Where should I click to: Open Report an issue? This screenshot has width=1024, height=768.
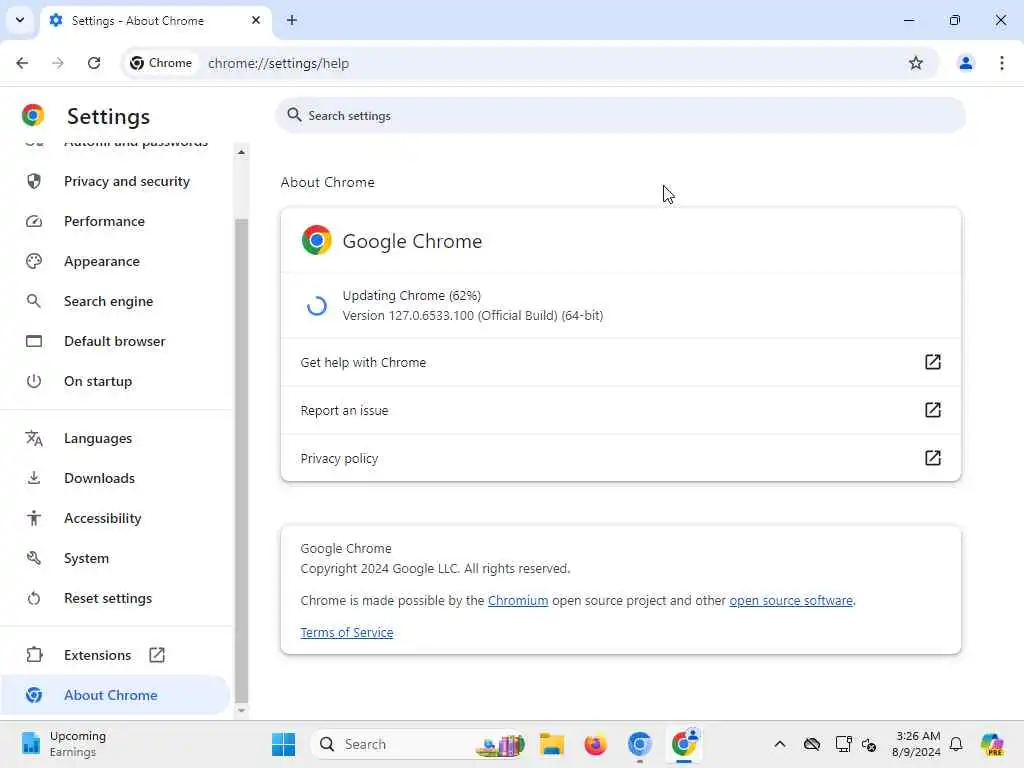[620, 410]
